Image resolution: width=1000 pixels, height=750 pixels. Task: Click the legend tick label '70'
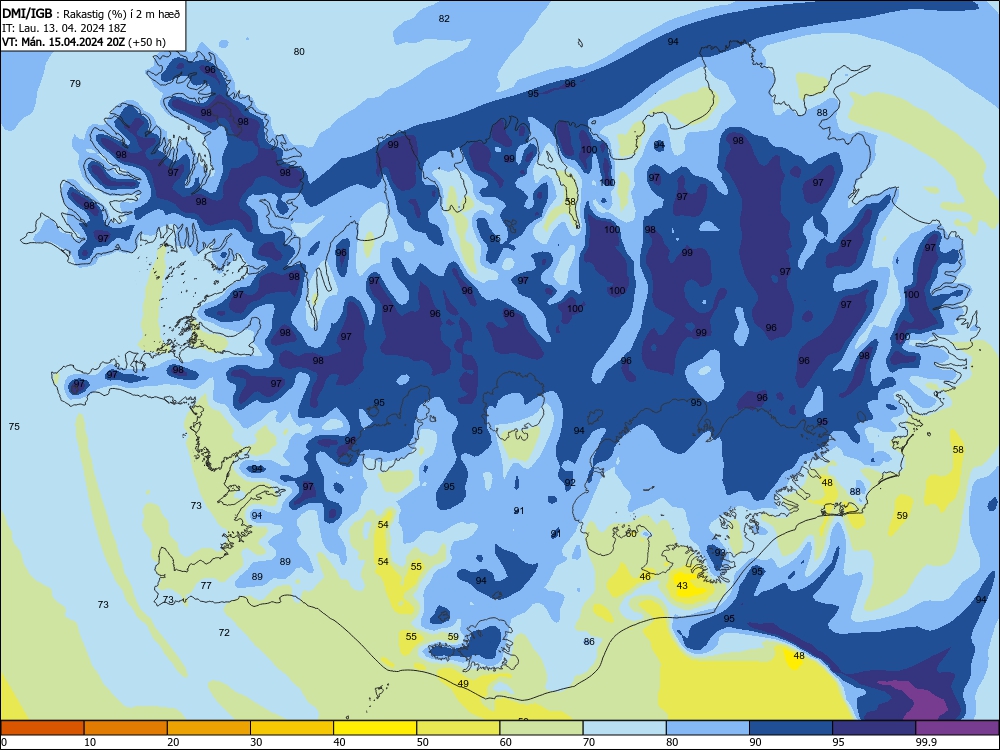[x=589, y=742]
